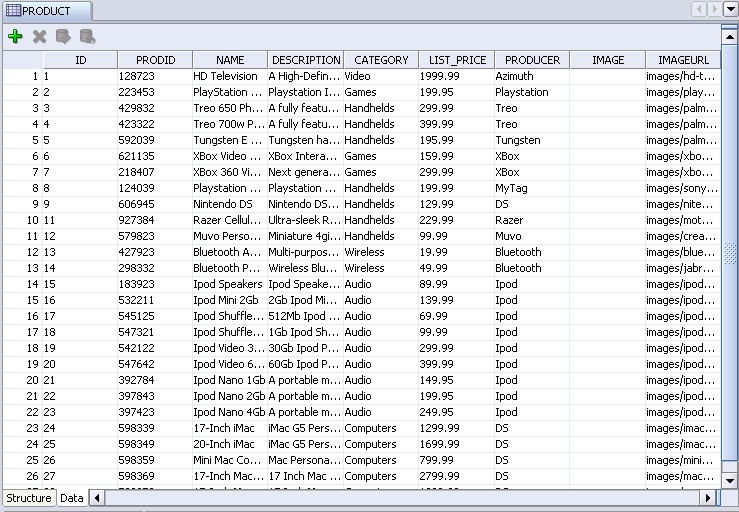
Task: Click the 547321 PRODID cell
Action: 155,332
